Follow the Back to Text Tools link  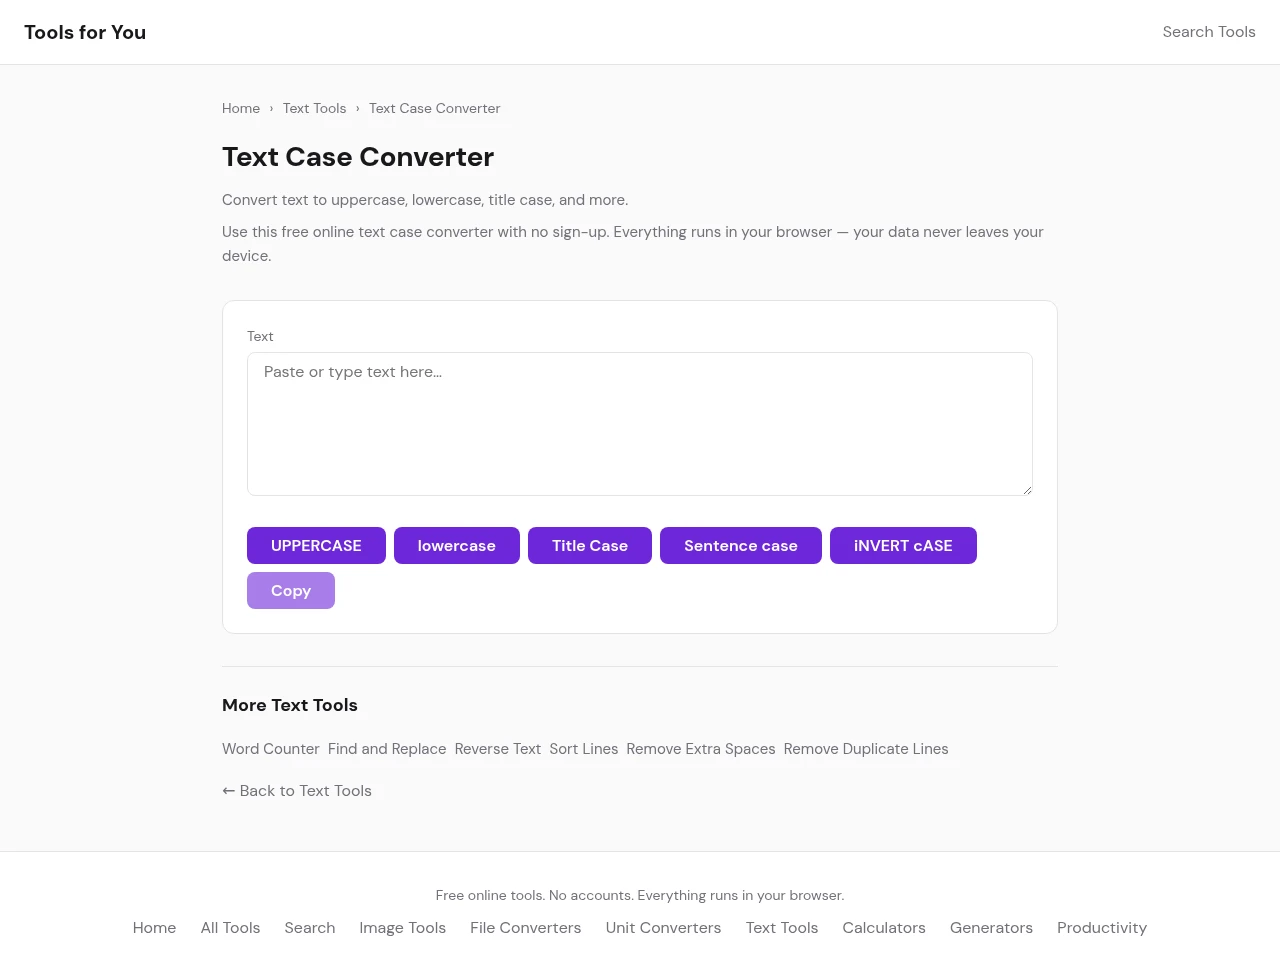coord(297,791)
